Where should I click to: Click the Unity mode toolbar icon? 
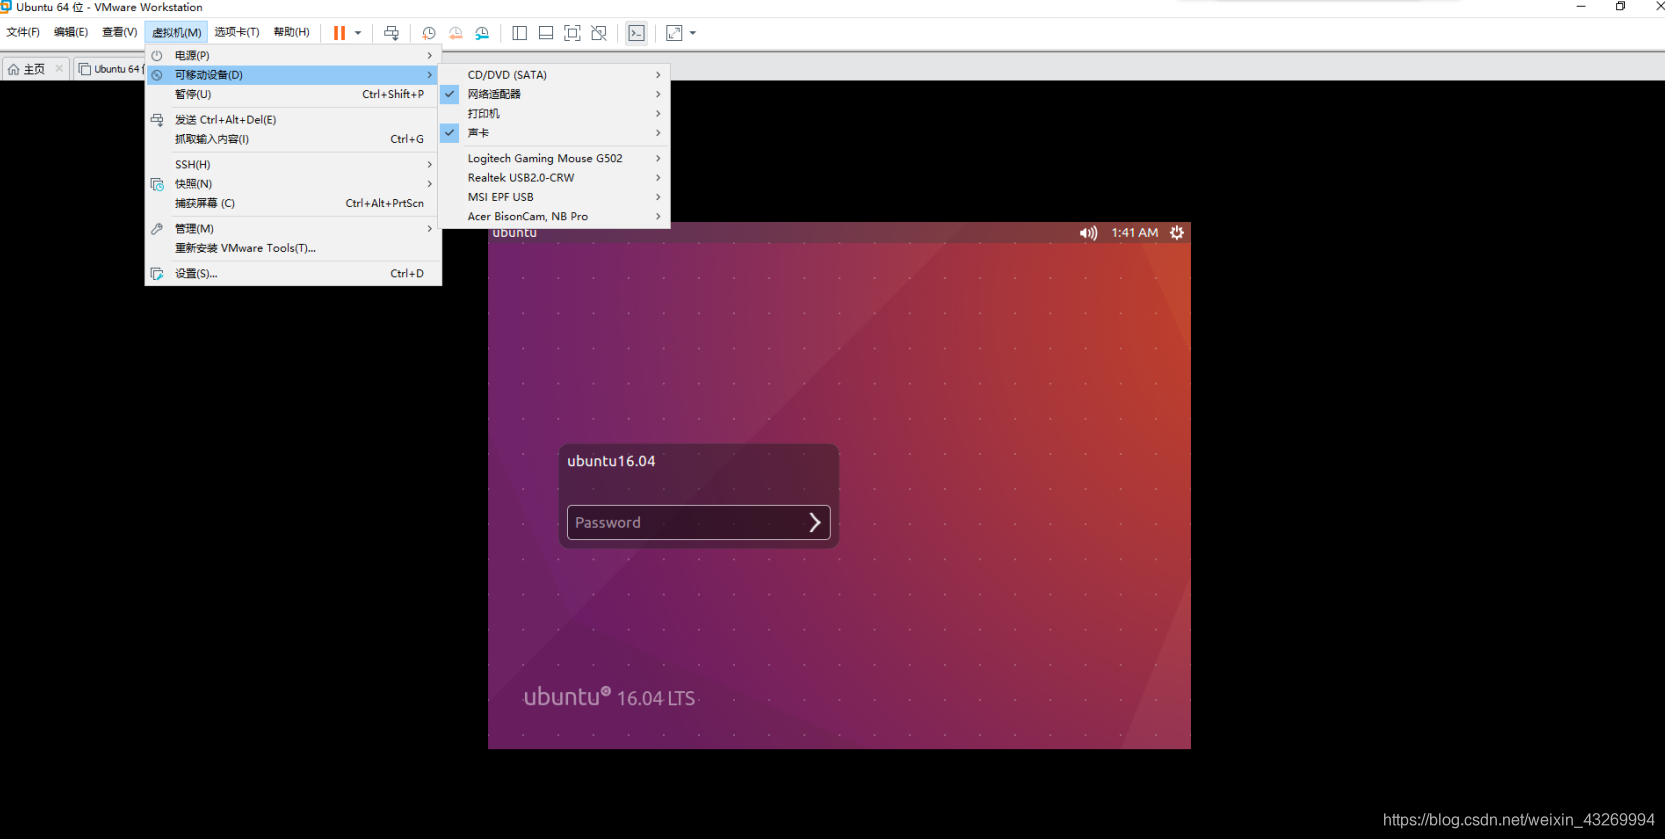click(599, 33)
